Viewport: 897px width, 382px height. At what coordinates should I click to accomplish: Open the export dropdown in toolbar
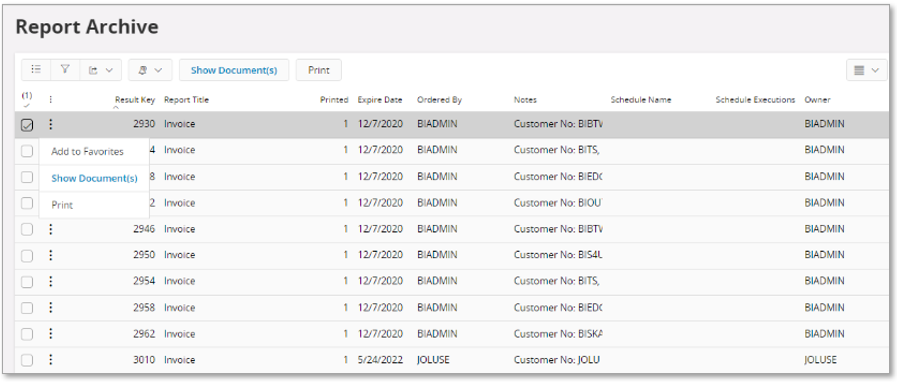click(x=101, y=70)
